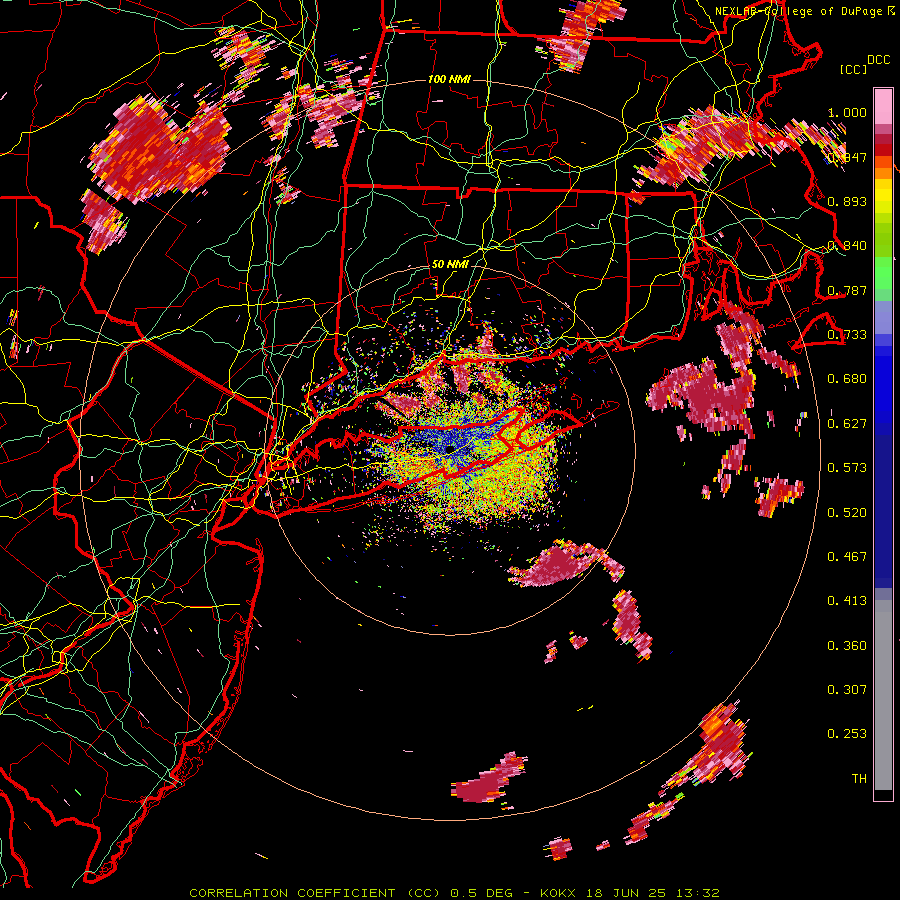Select the 0.840 legend value
This screenshot has height=900, width=900.
(847, 246)
